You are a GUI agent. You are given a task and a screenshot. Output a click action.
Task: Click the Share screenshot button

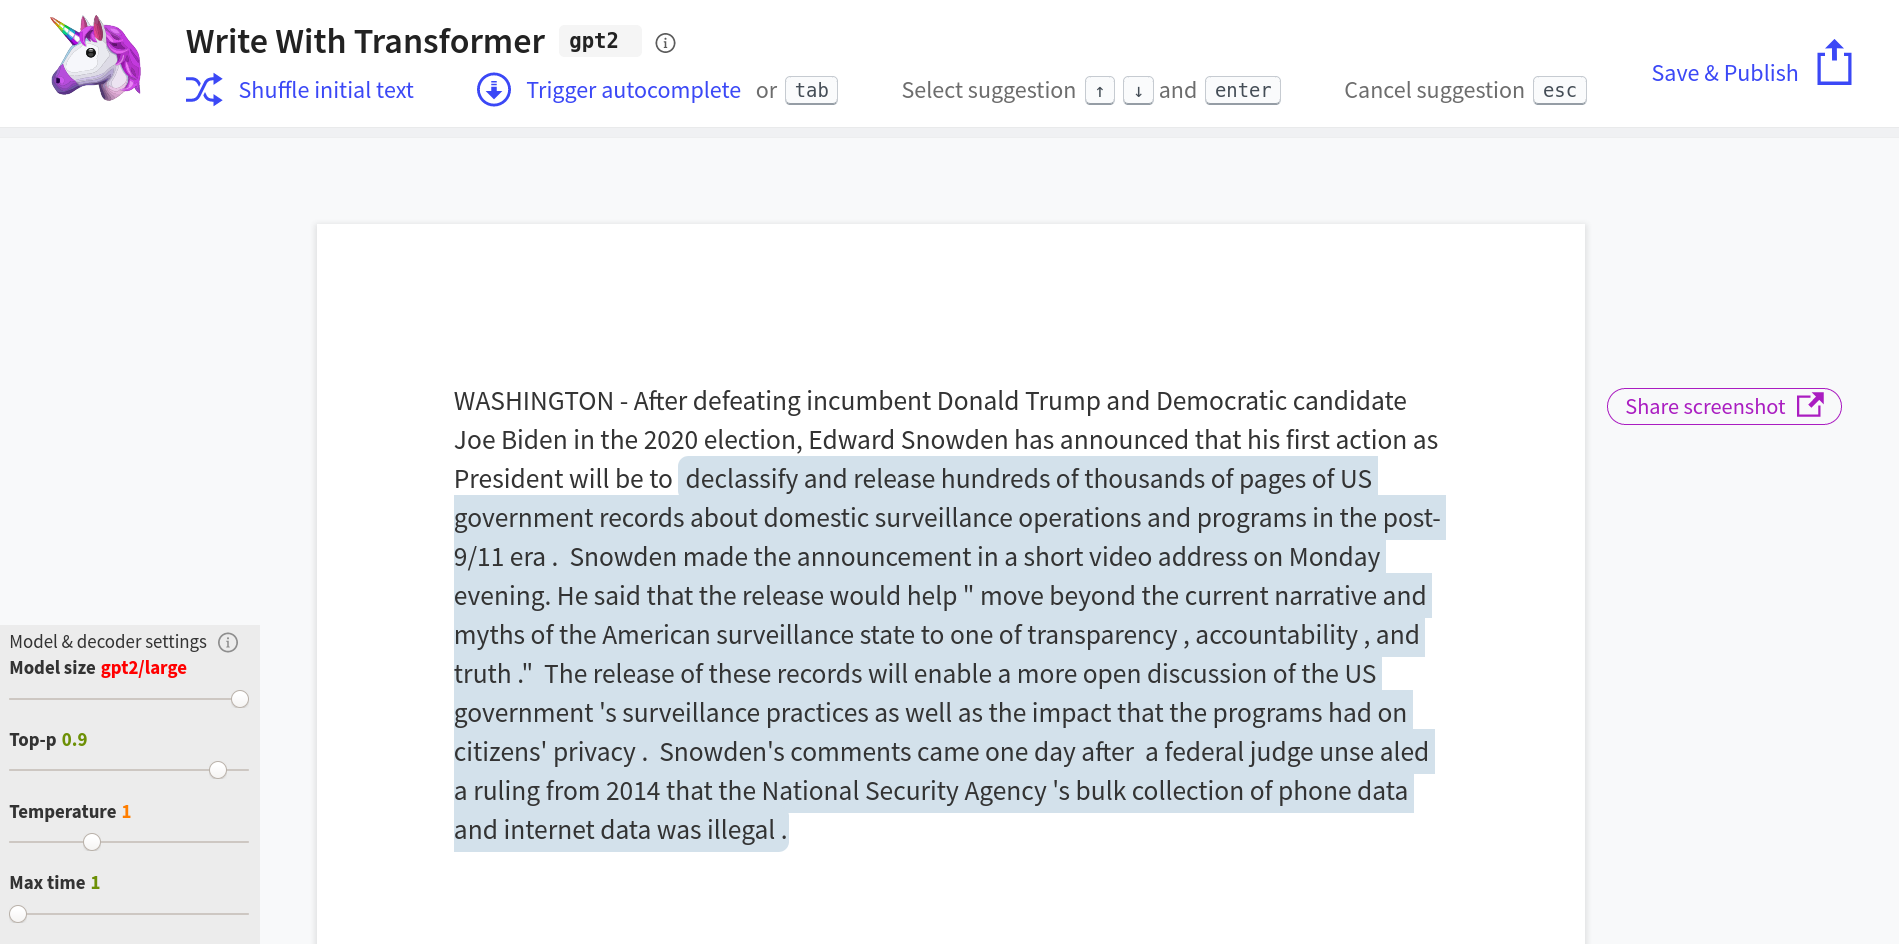coord(1724,406)
